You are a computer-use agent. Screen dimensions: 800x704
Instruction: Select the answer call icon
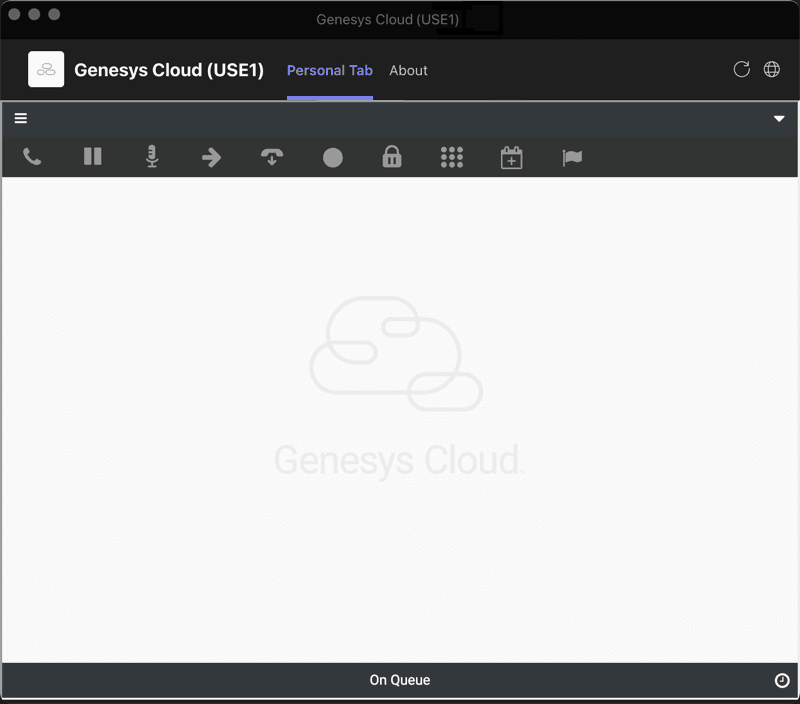272,157
